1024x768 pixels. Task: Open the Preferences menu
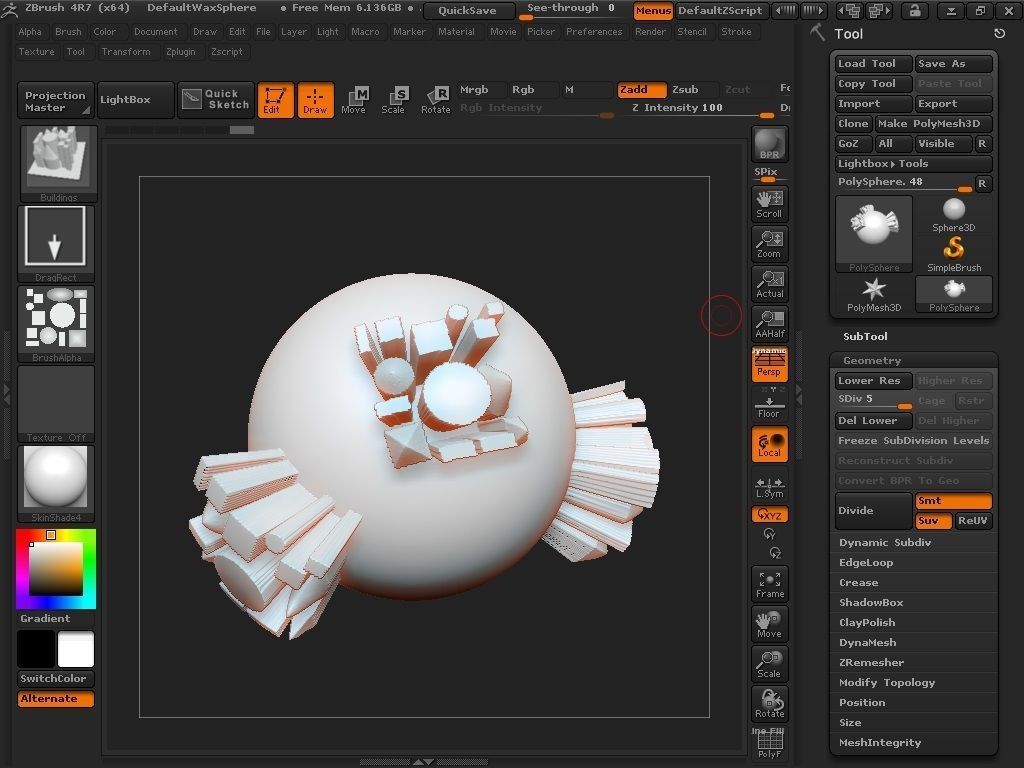click(x=594, y=31)
